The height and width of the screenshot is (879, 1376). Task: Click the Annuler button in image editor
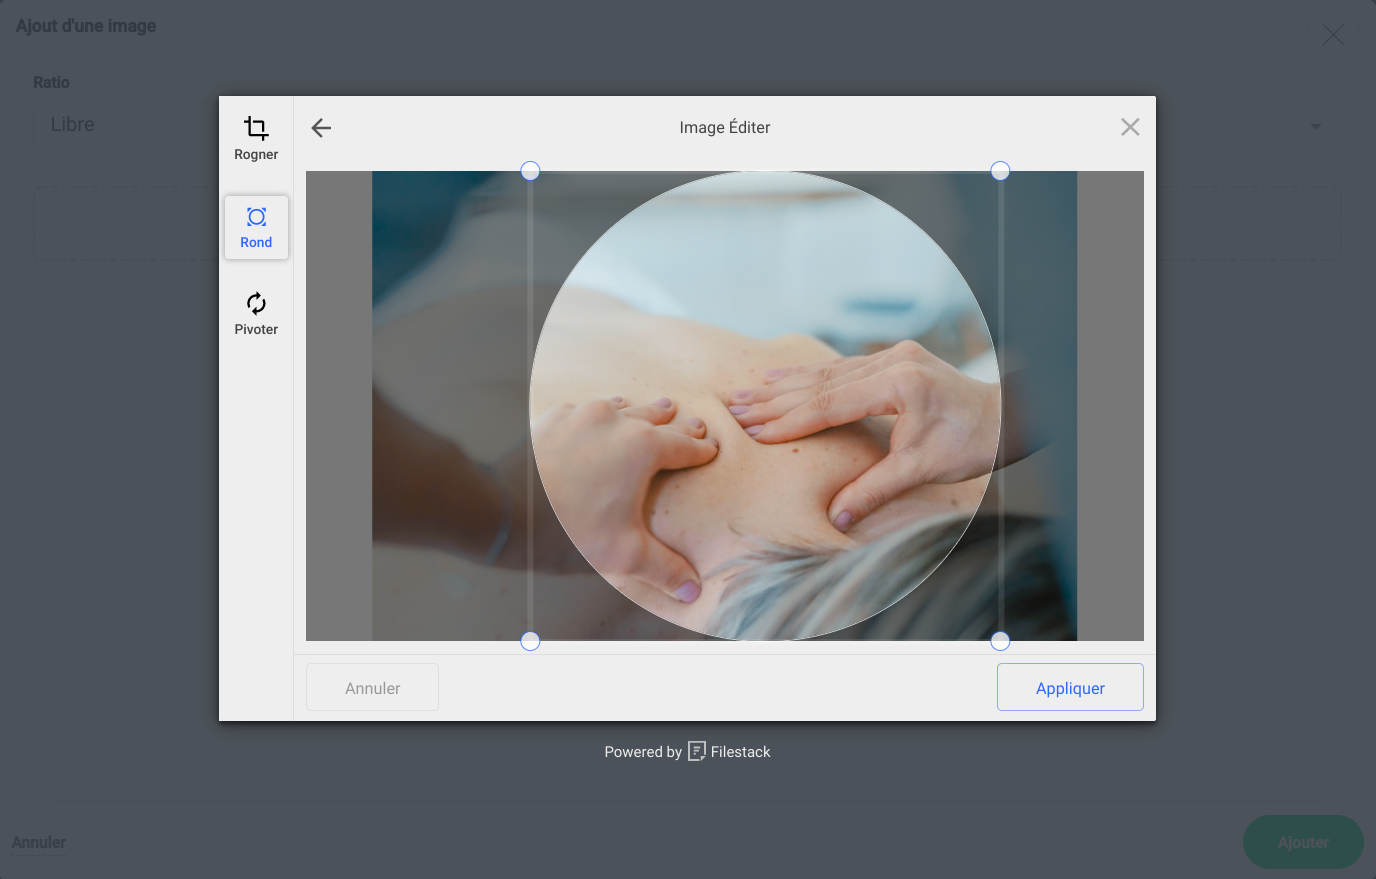(372, 687)
